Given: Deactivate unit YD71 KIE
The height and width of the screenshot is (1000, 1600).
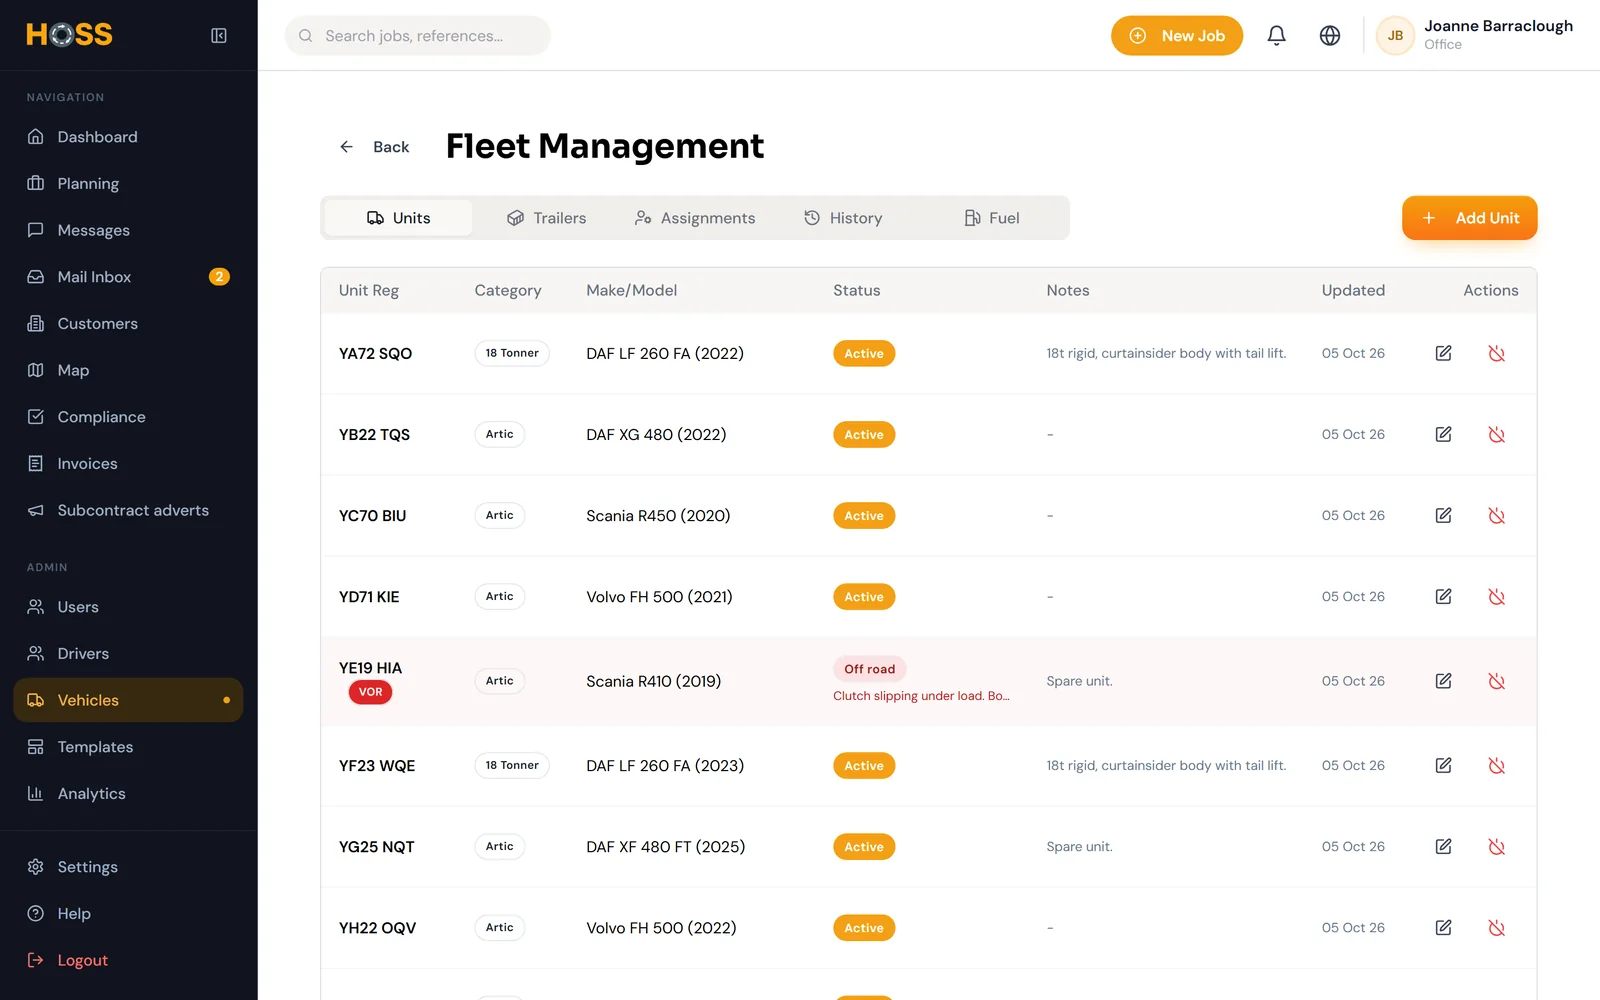Looking at the screenshot, I should tap(1496, 596).
